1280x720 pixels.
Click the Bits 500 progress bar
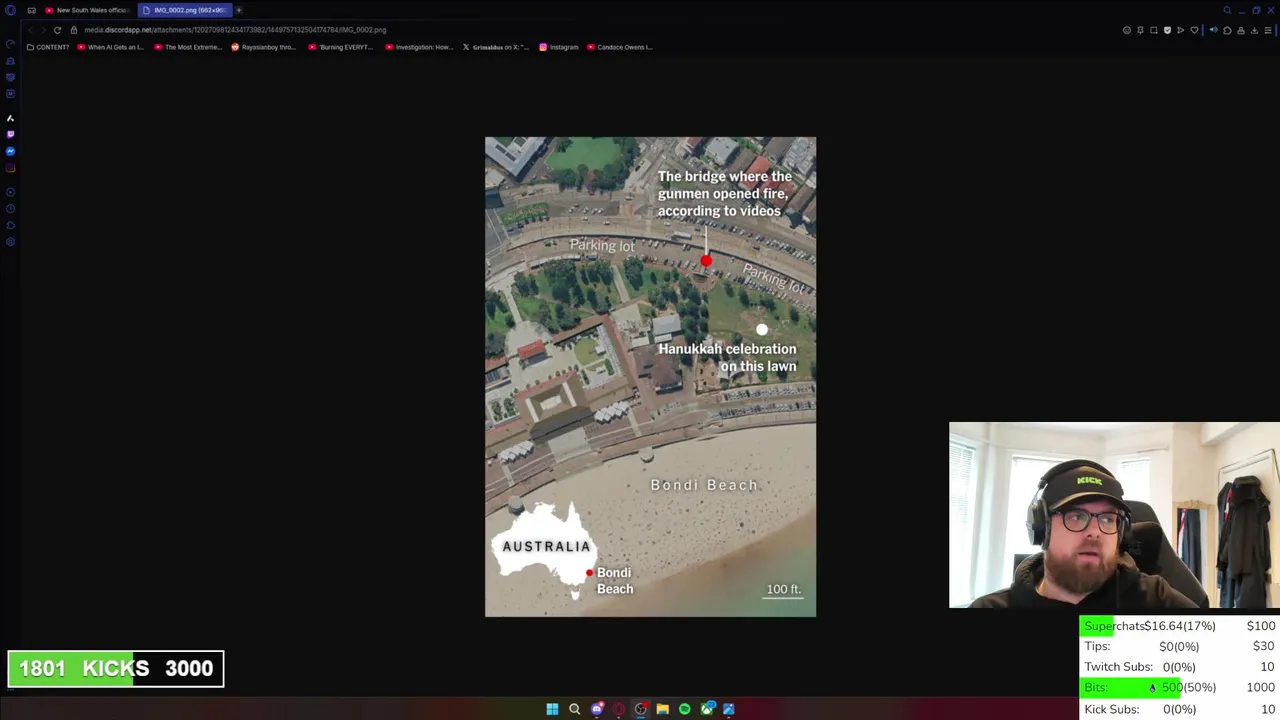(1180, 688)
